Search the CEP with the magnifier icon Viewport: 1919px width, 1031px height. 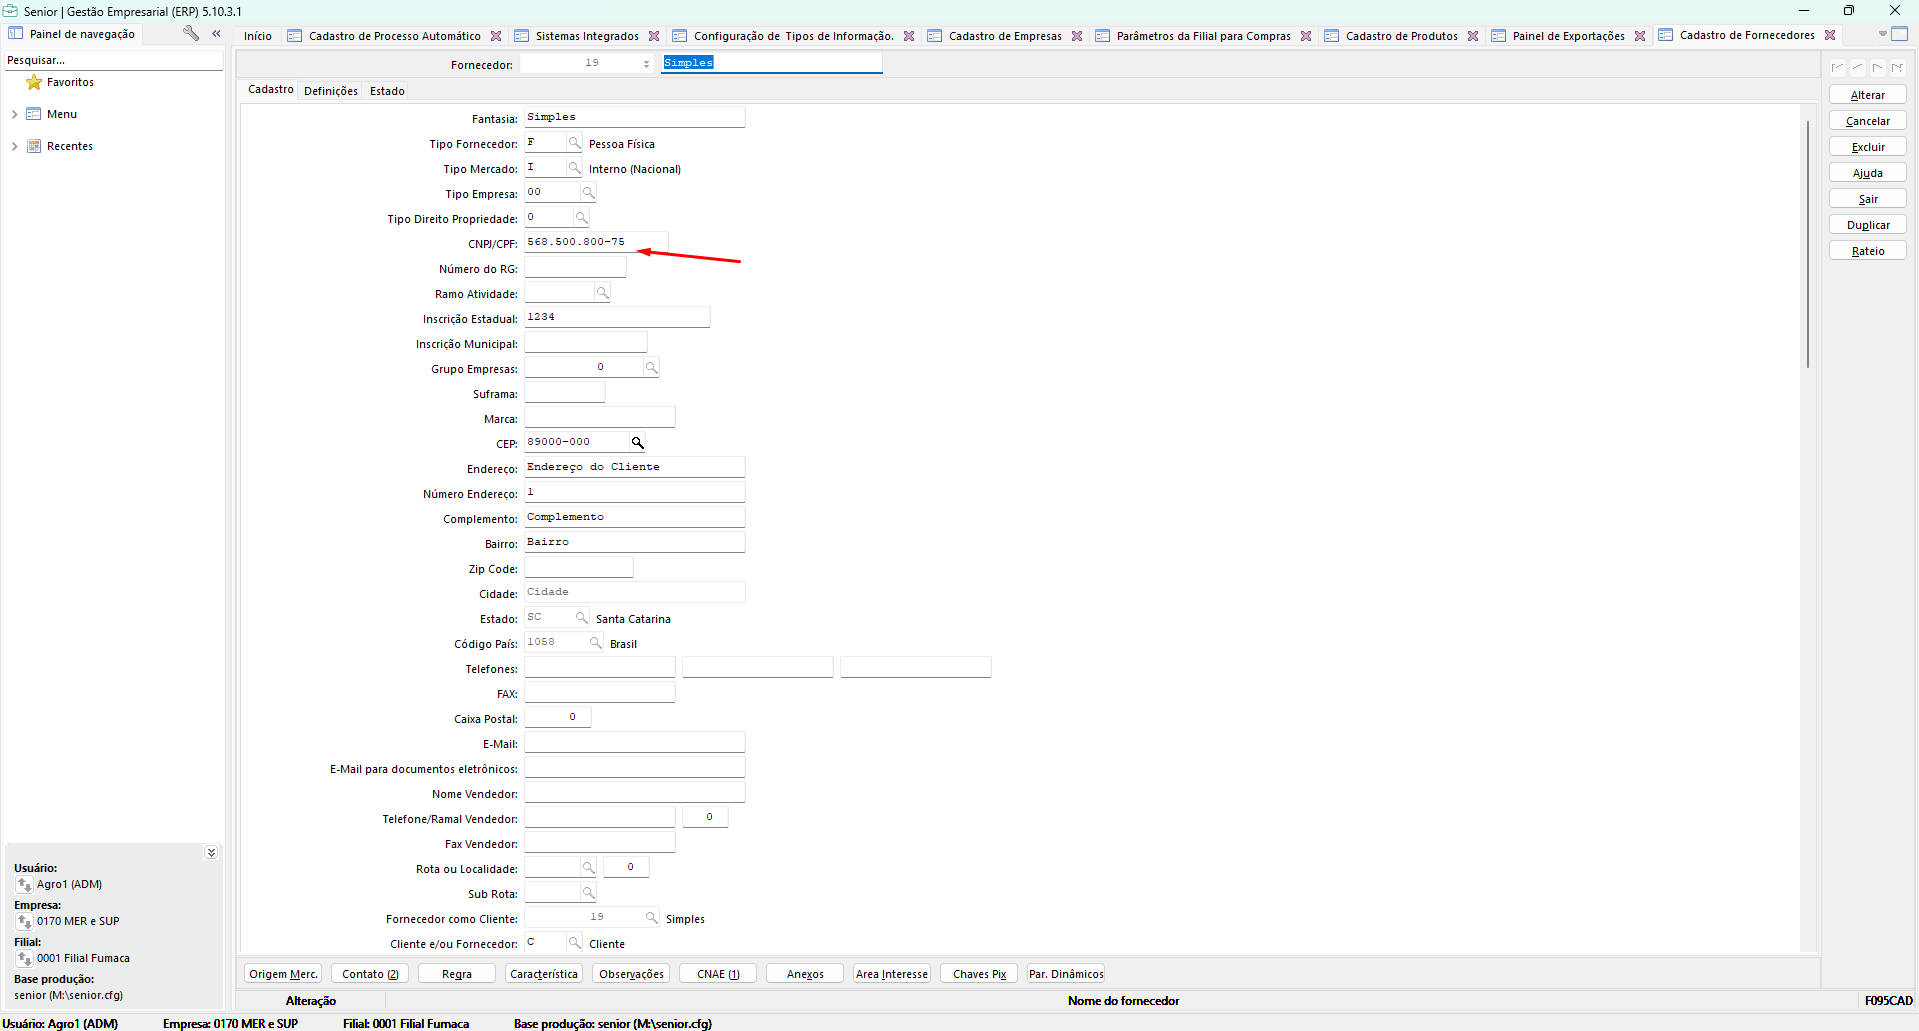pyautogui.click(x=637, y=443)
